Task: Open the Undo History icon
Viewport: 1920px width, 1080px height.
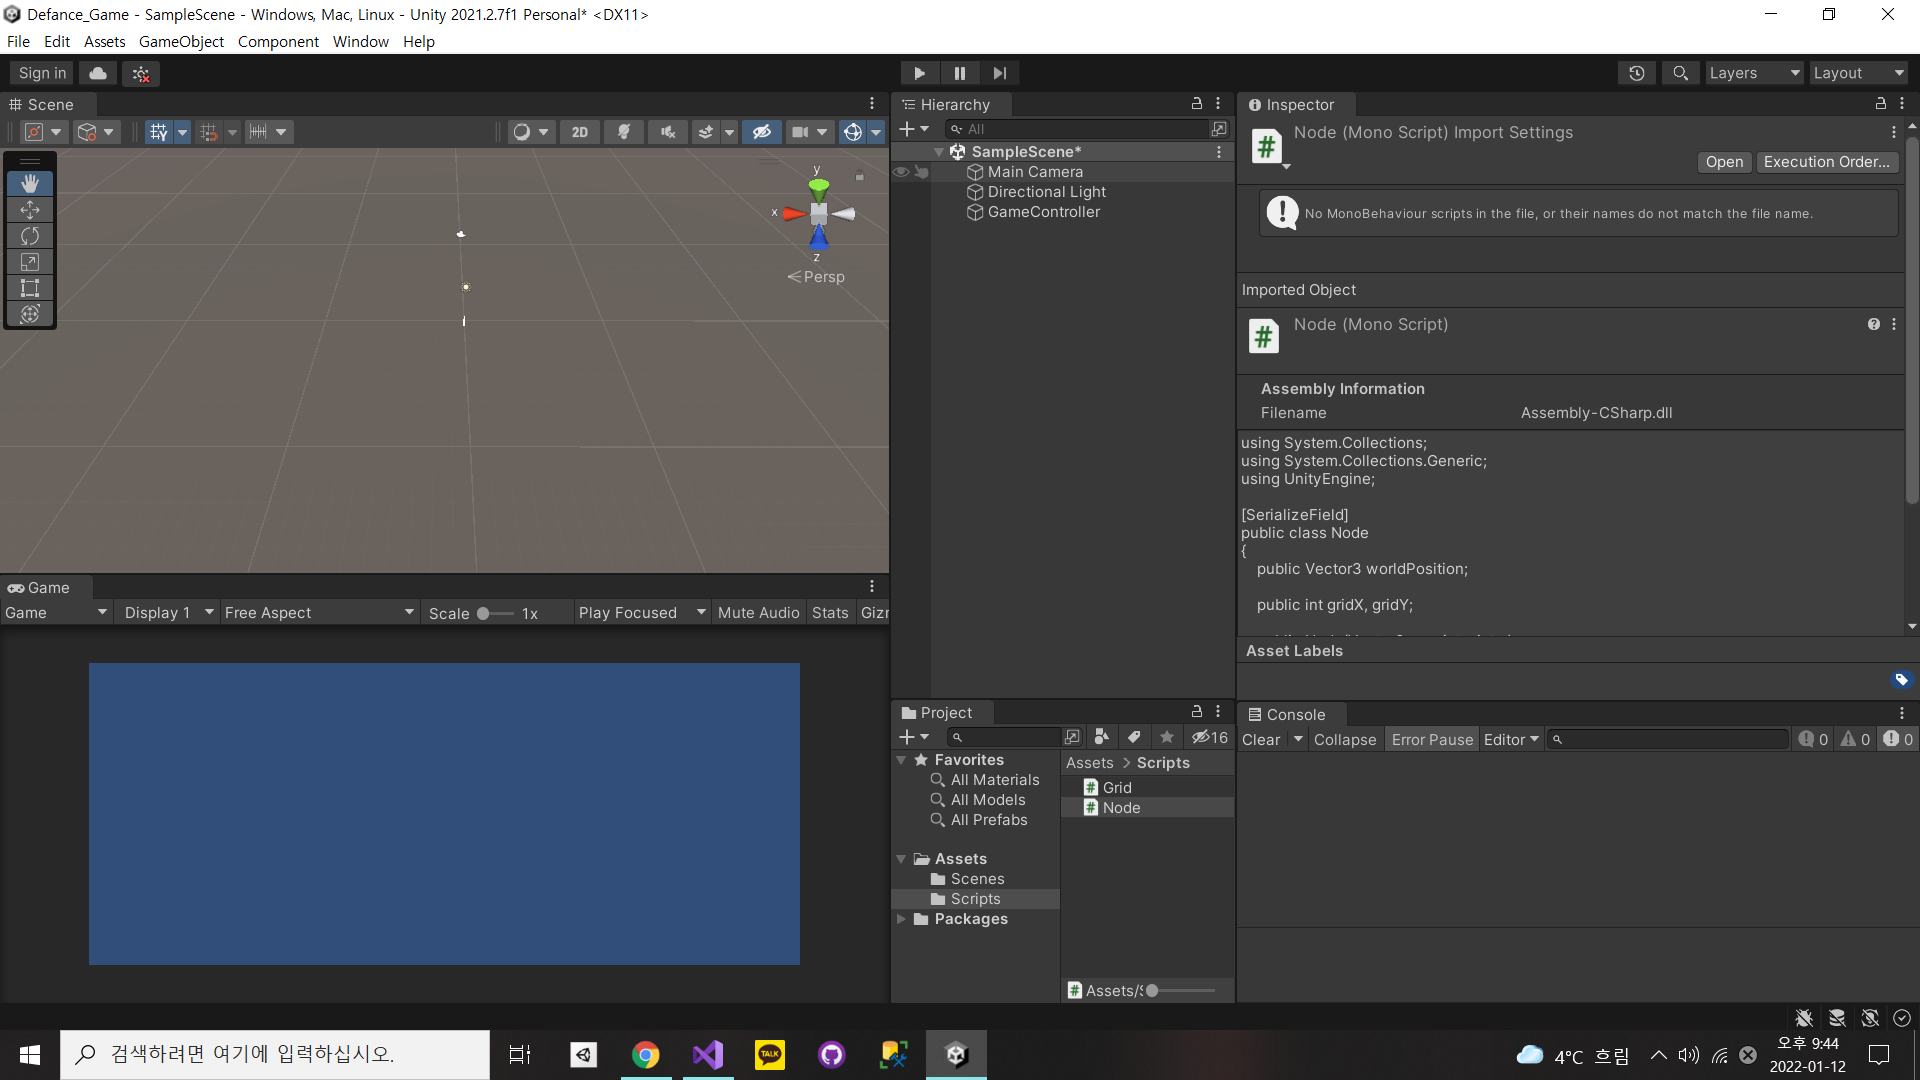Action: click(x=1636, y=73)
